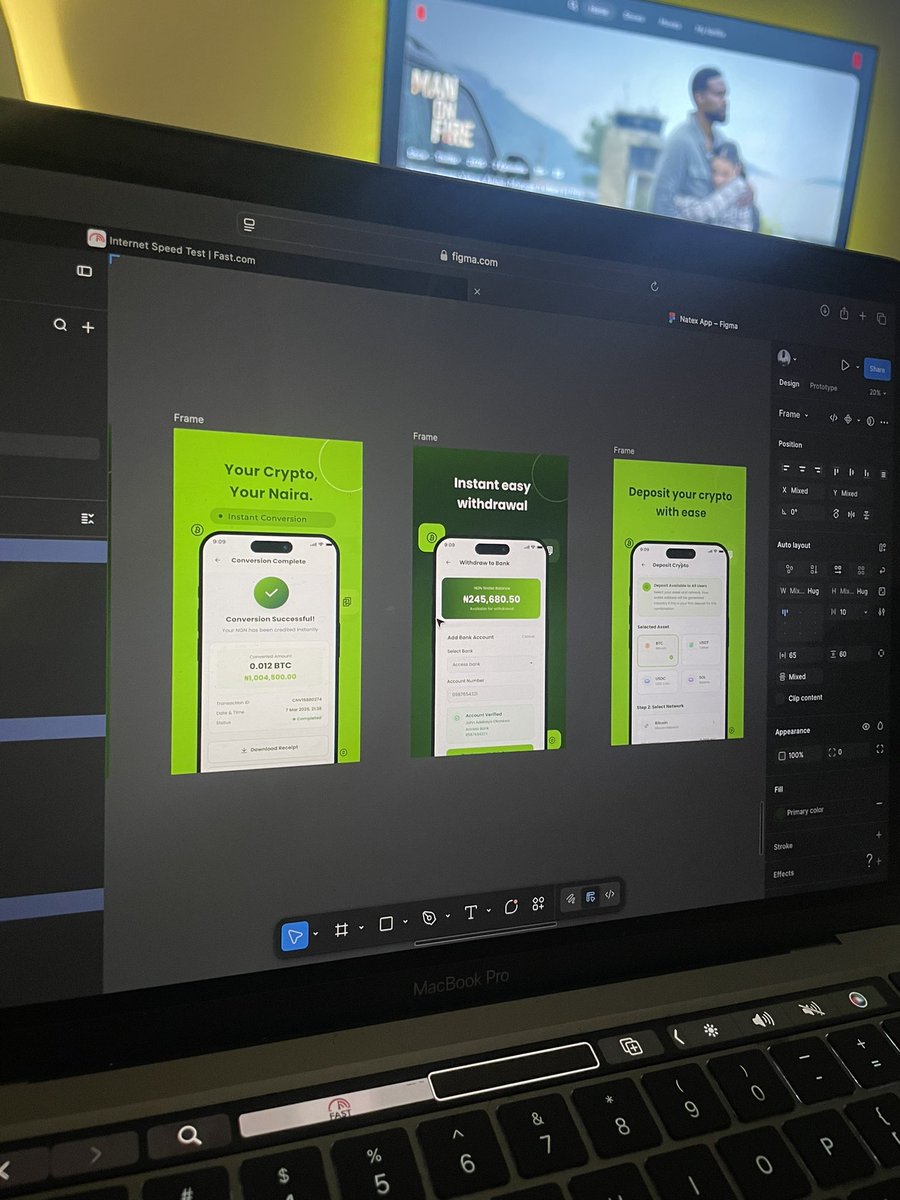Click the blend mode drop icon

880,726
